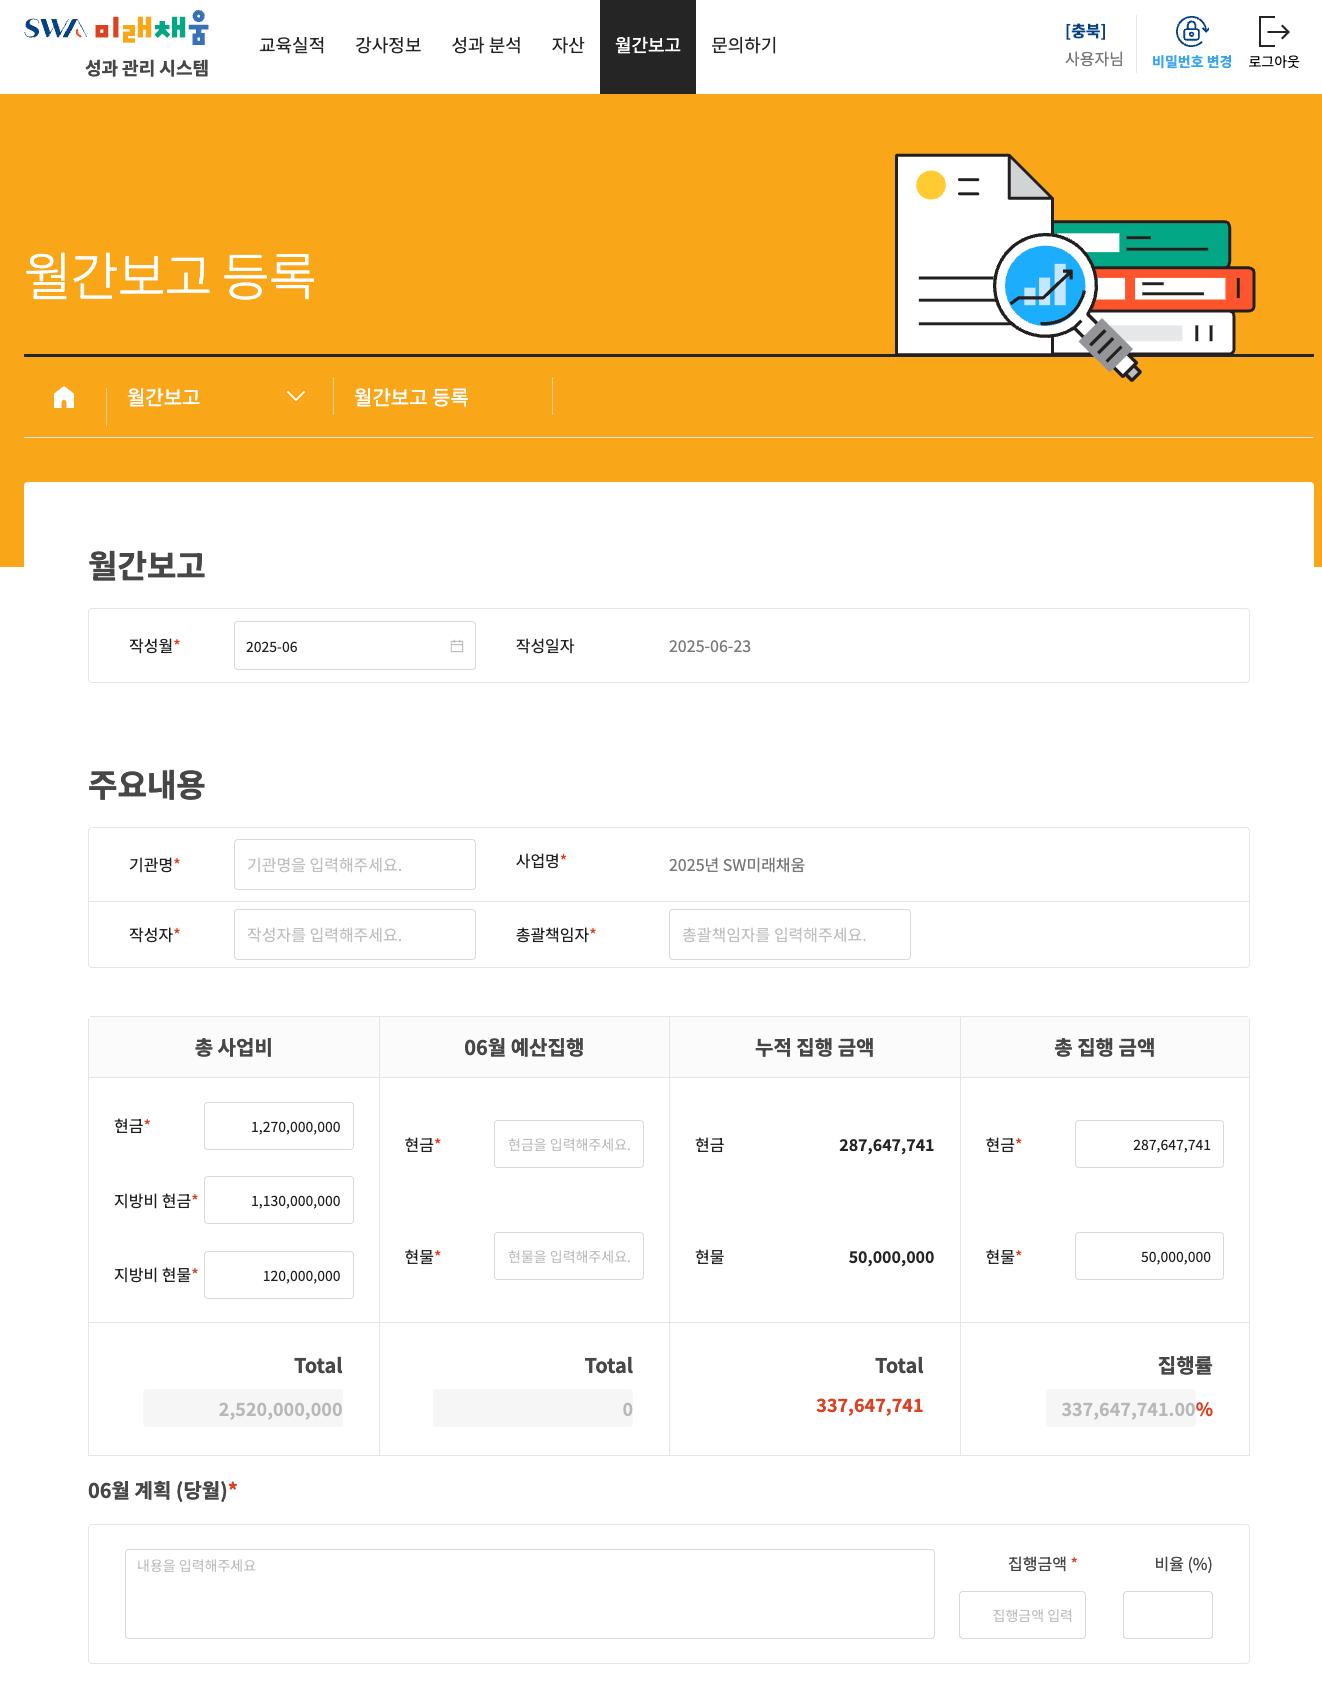Click 사업명 value 2025년 SW미래채움
1322x1688 pixels.
(x=737, y=865)
